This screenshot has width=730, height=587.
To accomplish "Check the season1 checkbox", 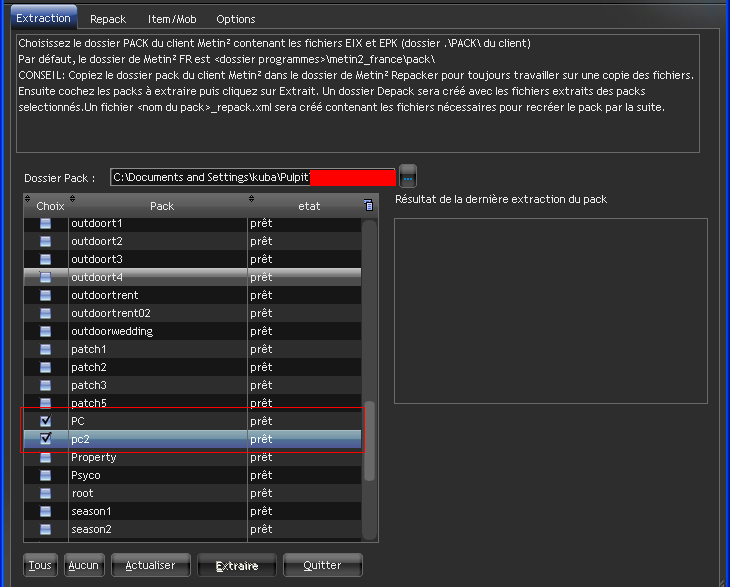I will coord(46,511).
